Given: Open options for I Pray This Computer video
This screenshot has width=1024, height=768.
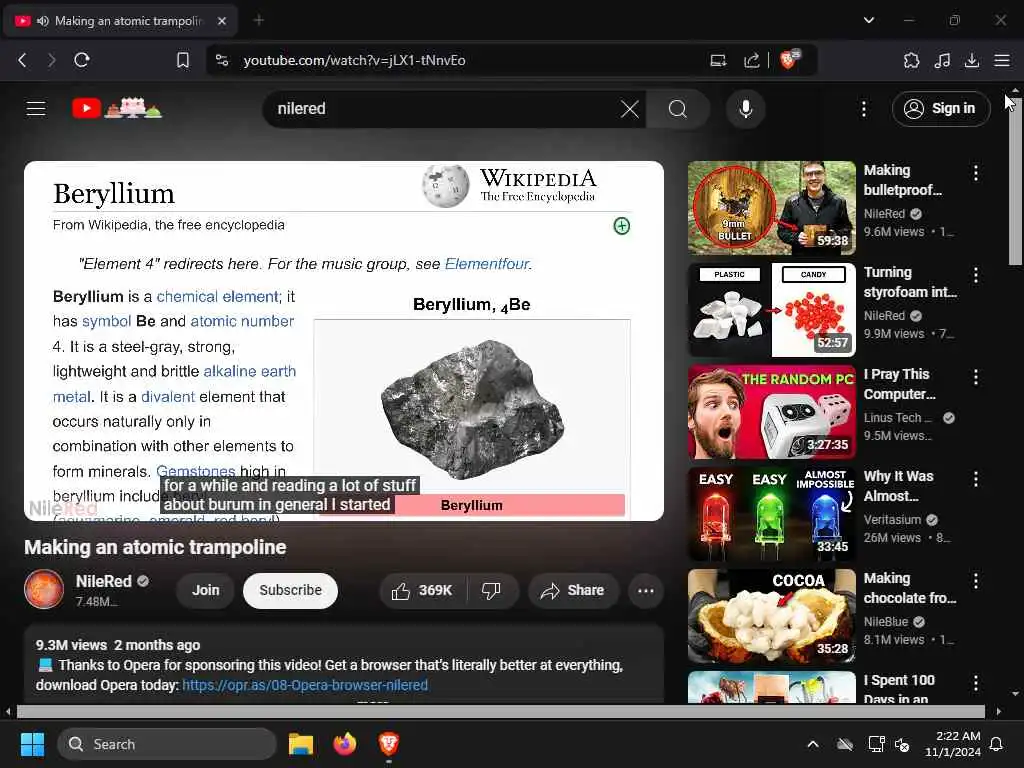Looking at the screenshot, I should (976, 377).
